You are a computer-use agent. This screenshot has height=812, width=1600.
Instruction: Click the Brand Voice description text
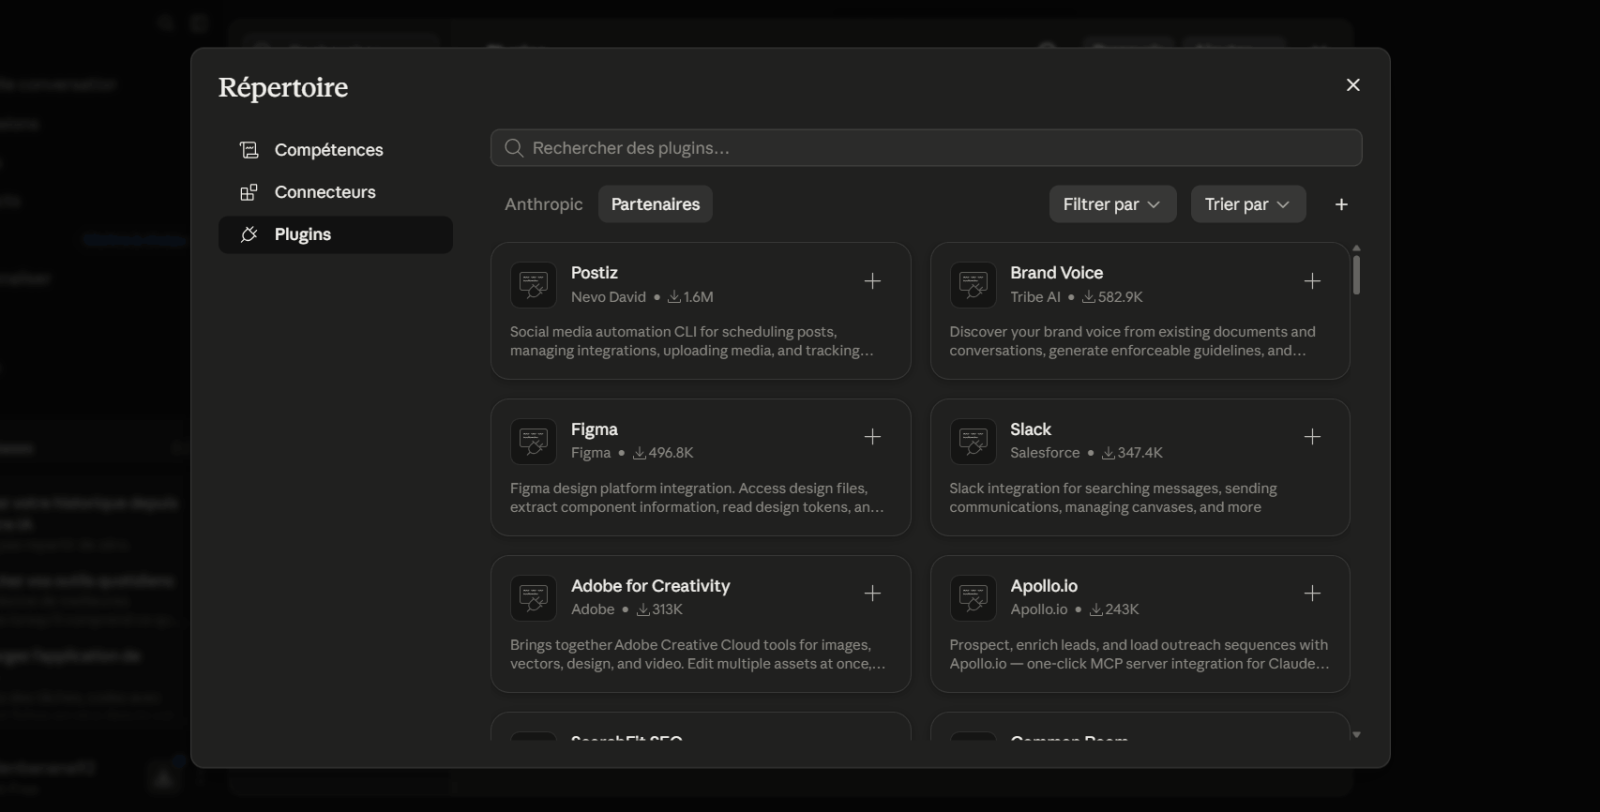[1133, 341]
